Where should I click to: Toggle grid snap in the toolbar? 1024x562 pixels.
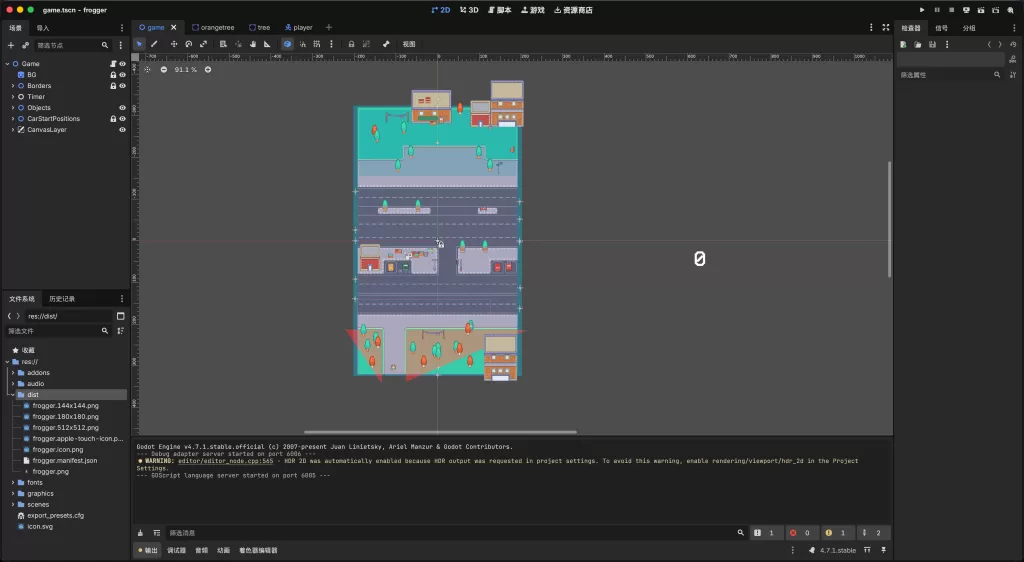click(317, 44)
